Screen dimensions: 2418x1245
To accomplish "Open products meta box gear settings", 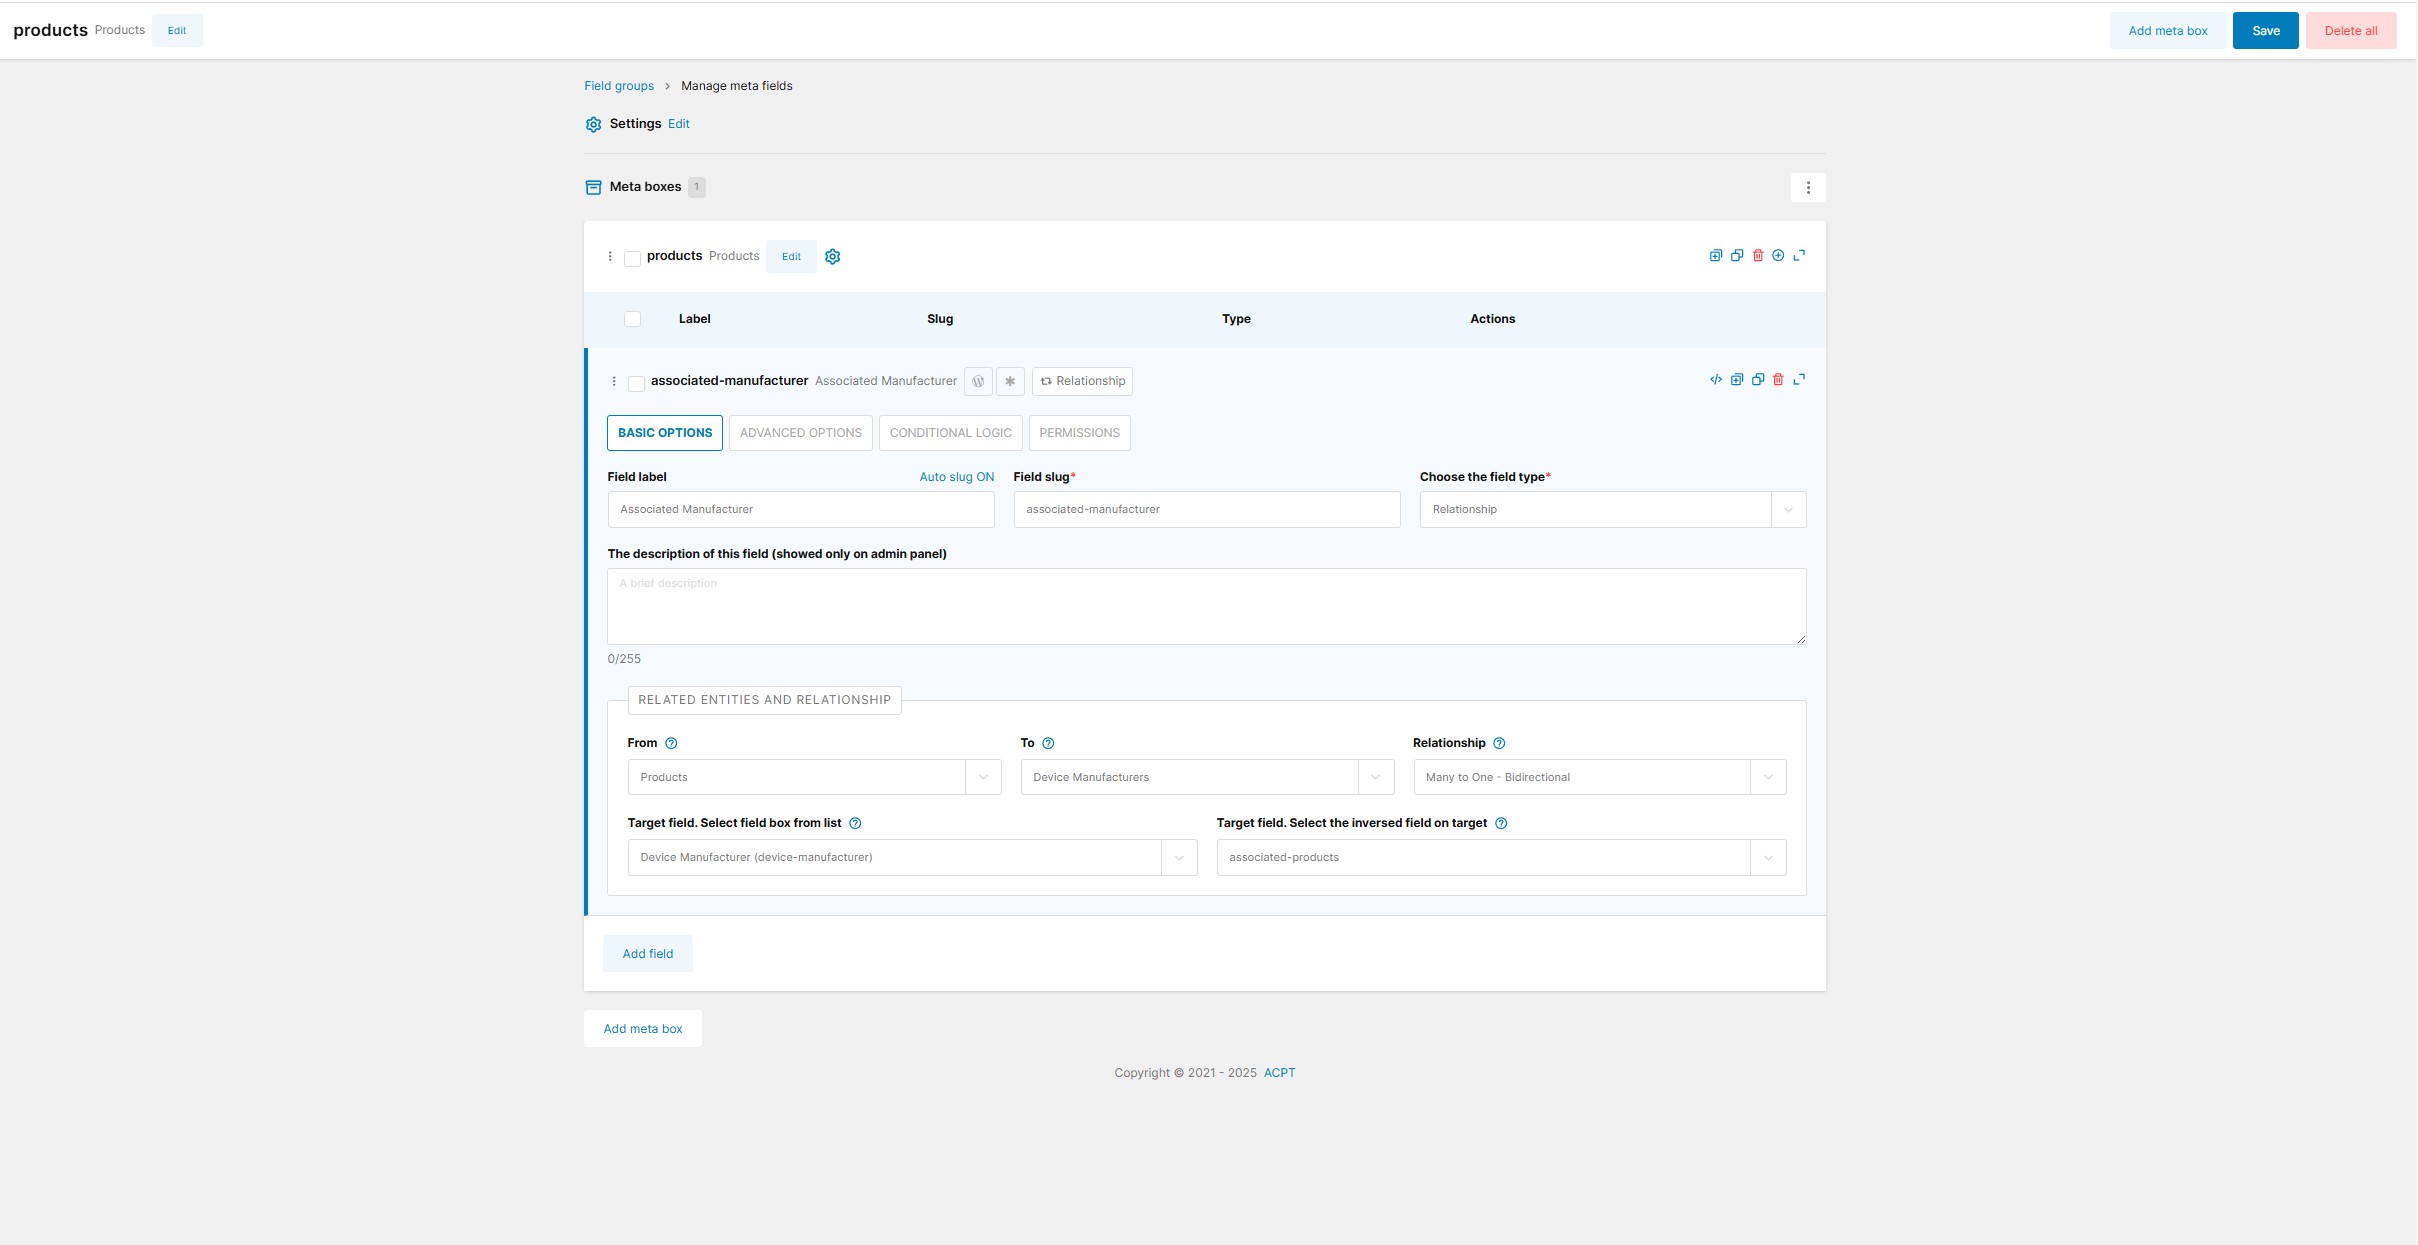I will [832, 257].
